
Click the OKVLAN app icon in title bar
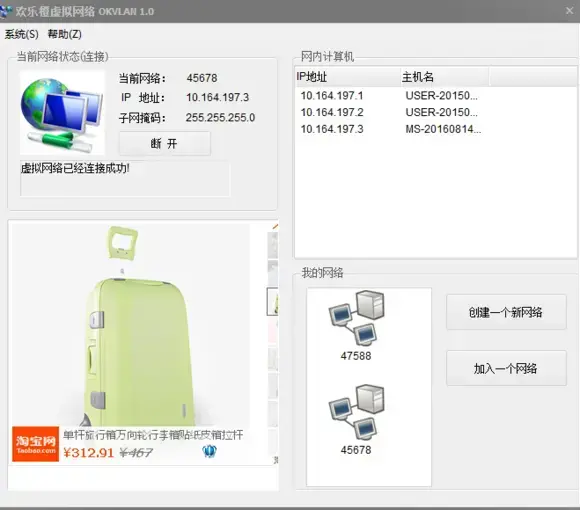[x=6, y=11]
